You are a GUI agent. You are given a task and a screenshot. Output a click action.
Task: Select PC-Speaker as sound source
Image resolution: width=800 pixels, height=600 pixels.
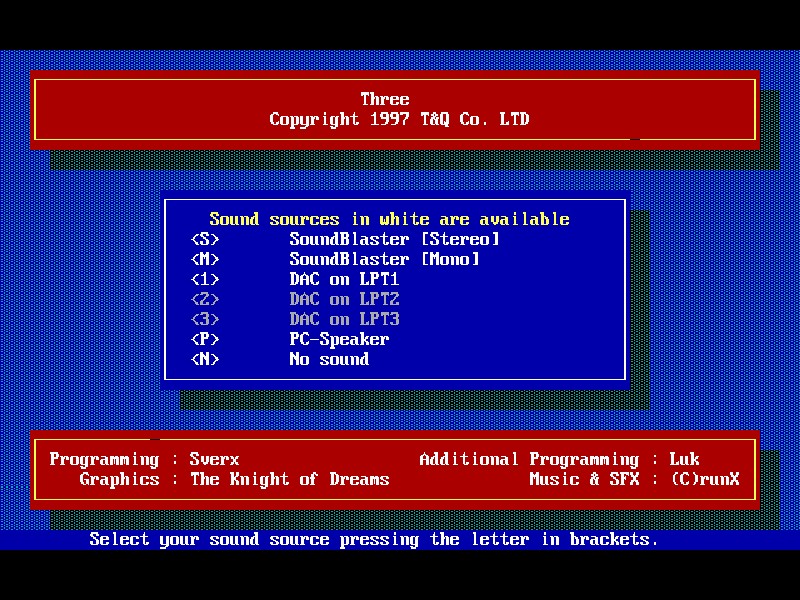point(339,339)
